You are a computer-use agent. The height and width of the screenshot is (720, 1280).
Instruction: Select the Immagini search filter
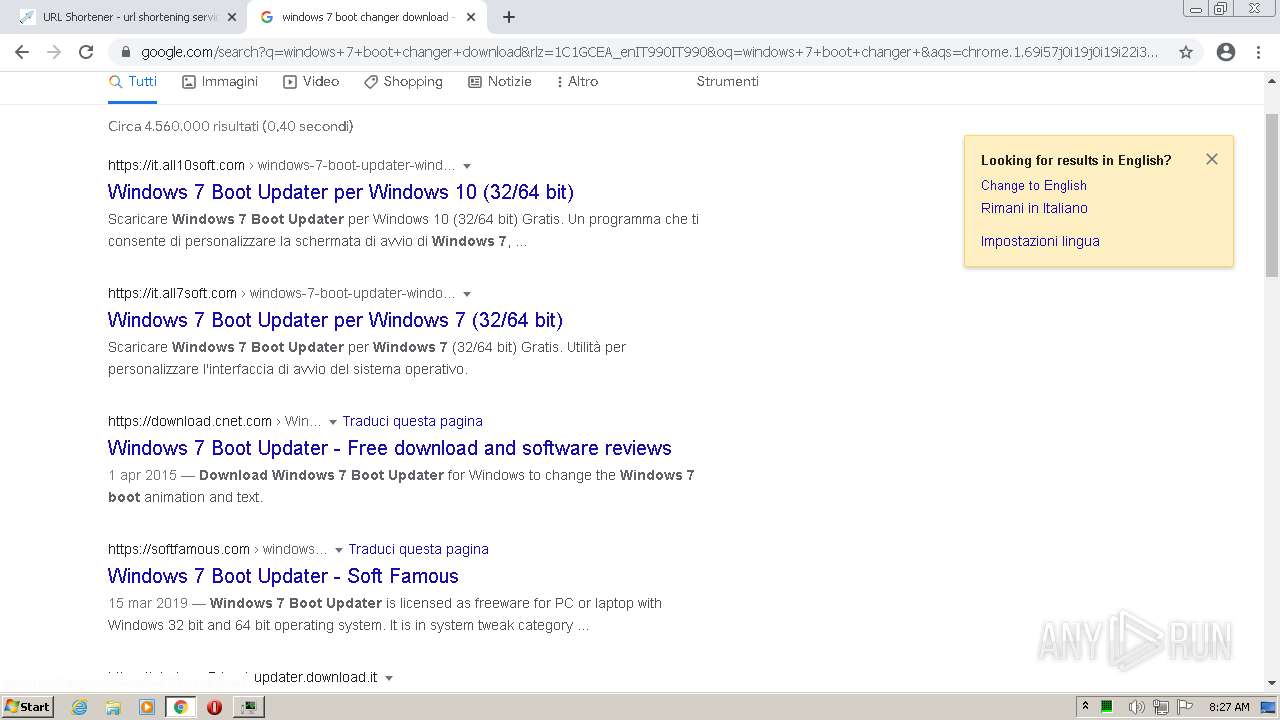coord(220,82)
